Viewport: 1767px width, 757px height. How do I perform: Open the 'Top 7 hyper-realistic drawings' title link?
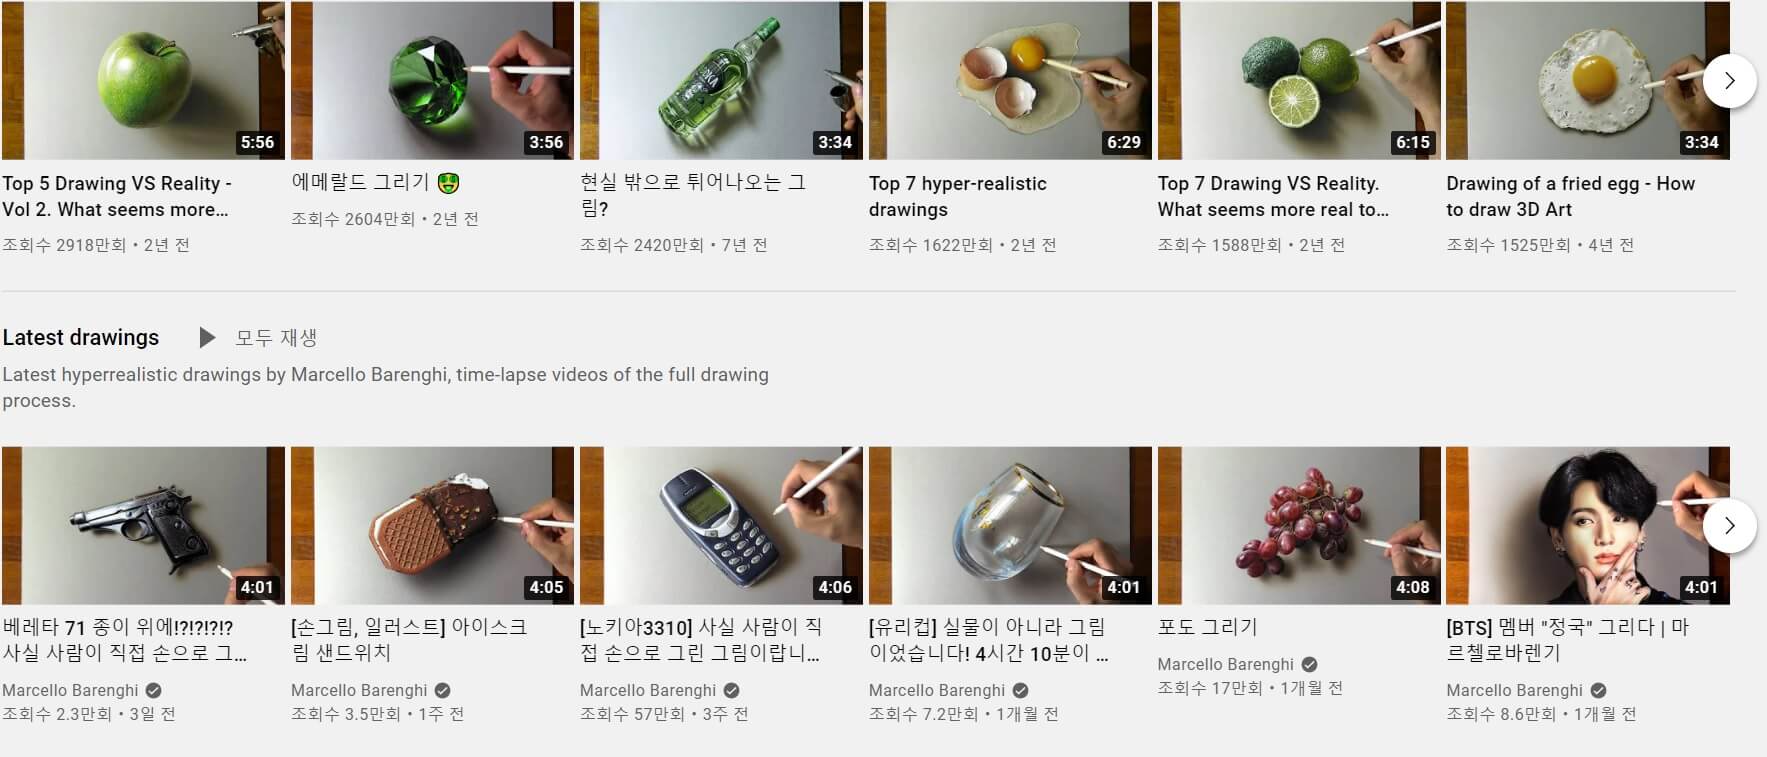pyautogui.click(x=958, y=196)
